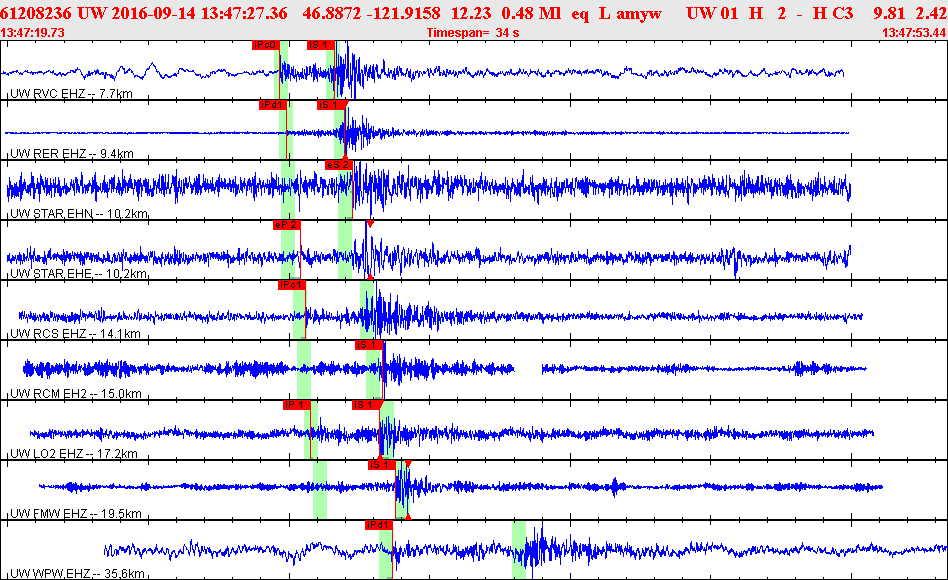The width and height of the screenshot is (948, 580).
Task: Select the iS 1 pick flag on LO2 trace
Action: click(x=366, y=405)
